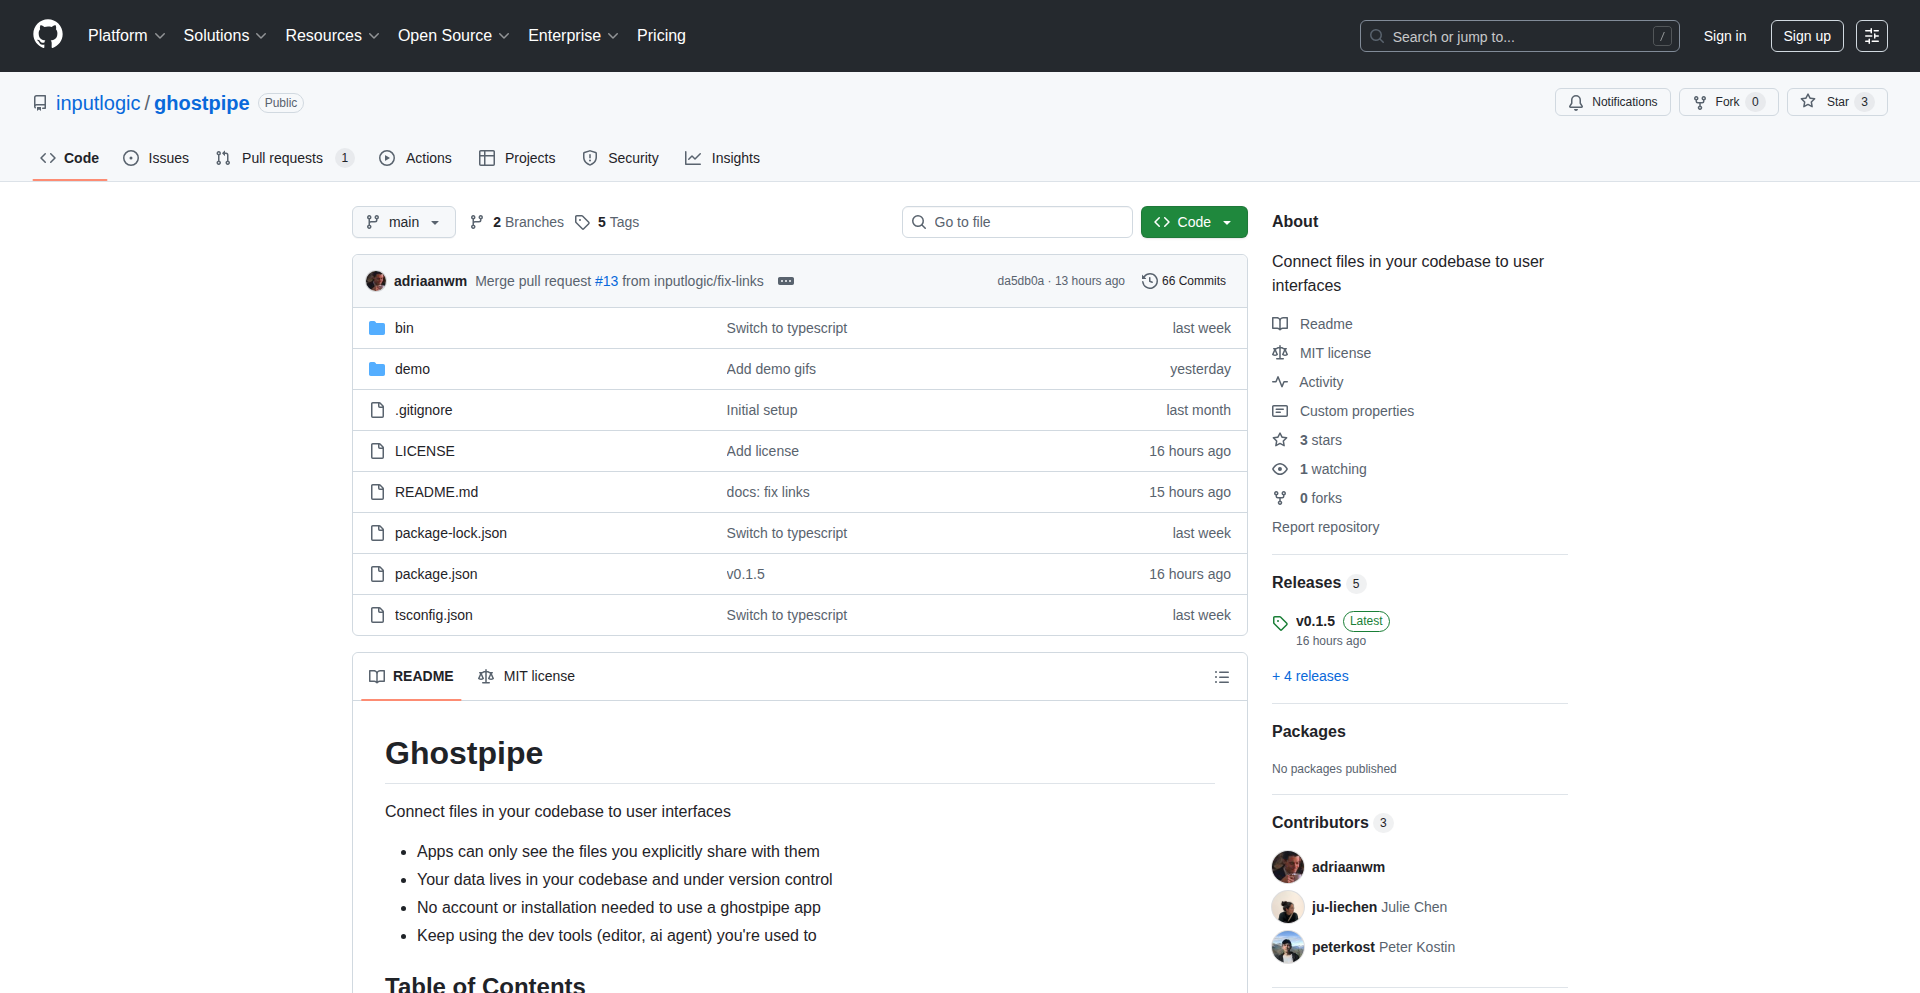
Task: Click the v0.1.5 release tag icon
Action: (x=1280, y=623)
